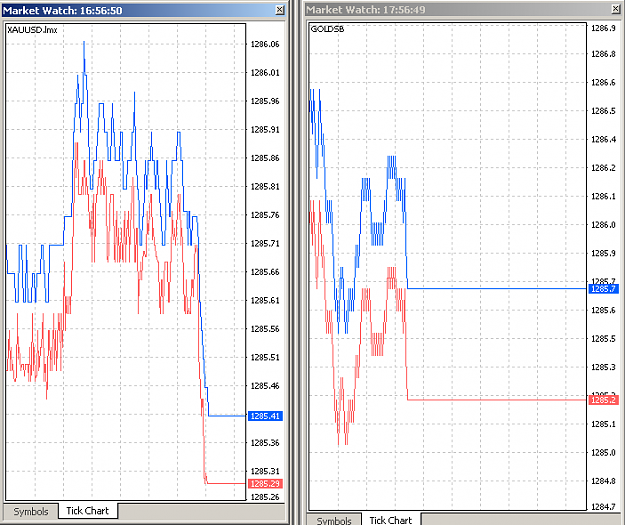Close the right Market Watch window
This screenshot has height=525, width=625.
pyautogui.click(x=616, y=9)
